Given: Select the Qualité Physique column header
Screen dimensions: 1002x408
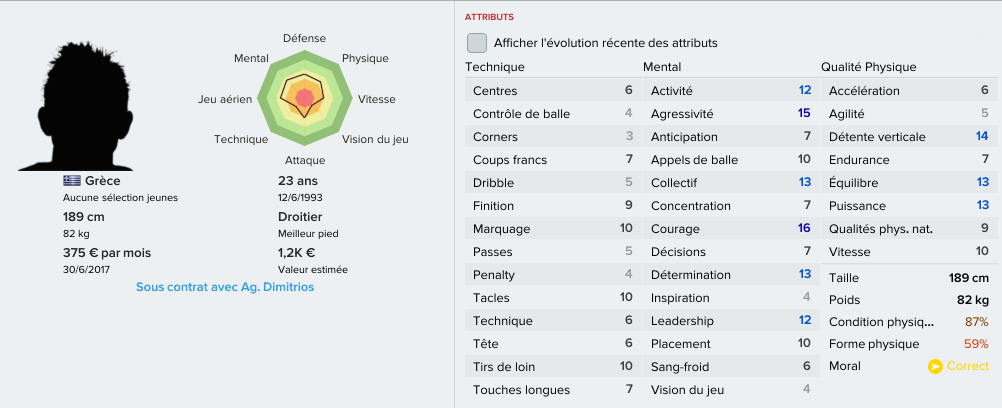Looking at the screenshot, I should click(868, 67).
